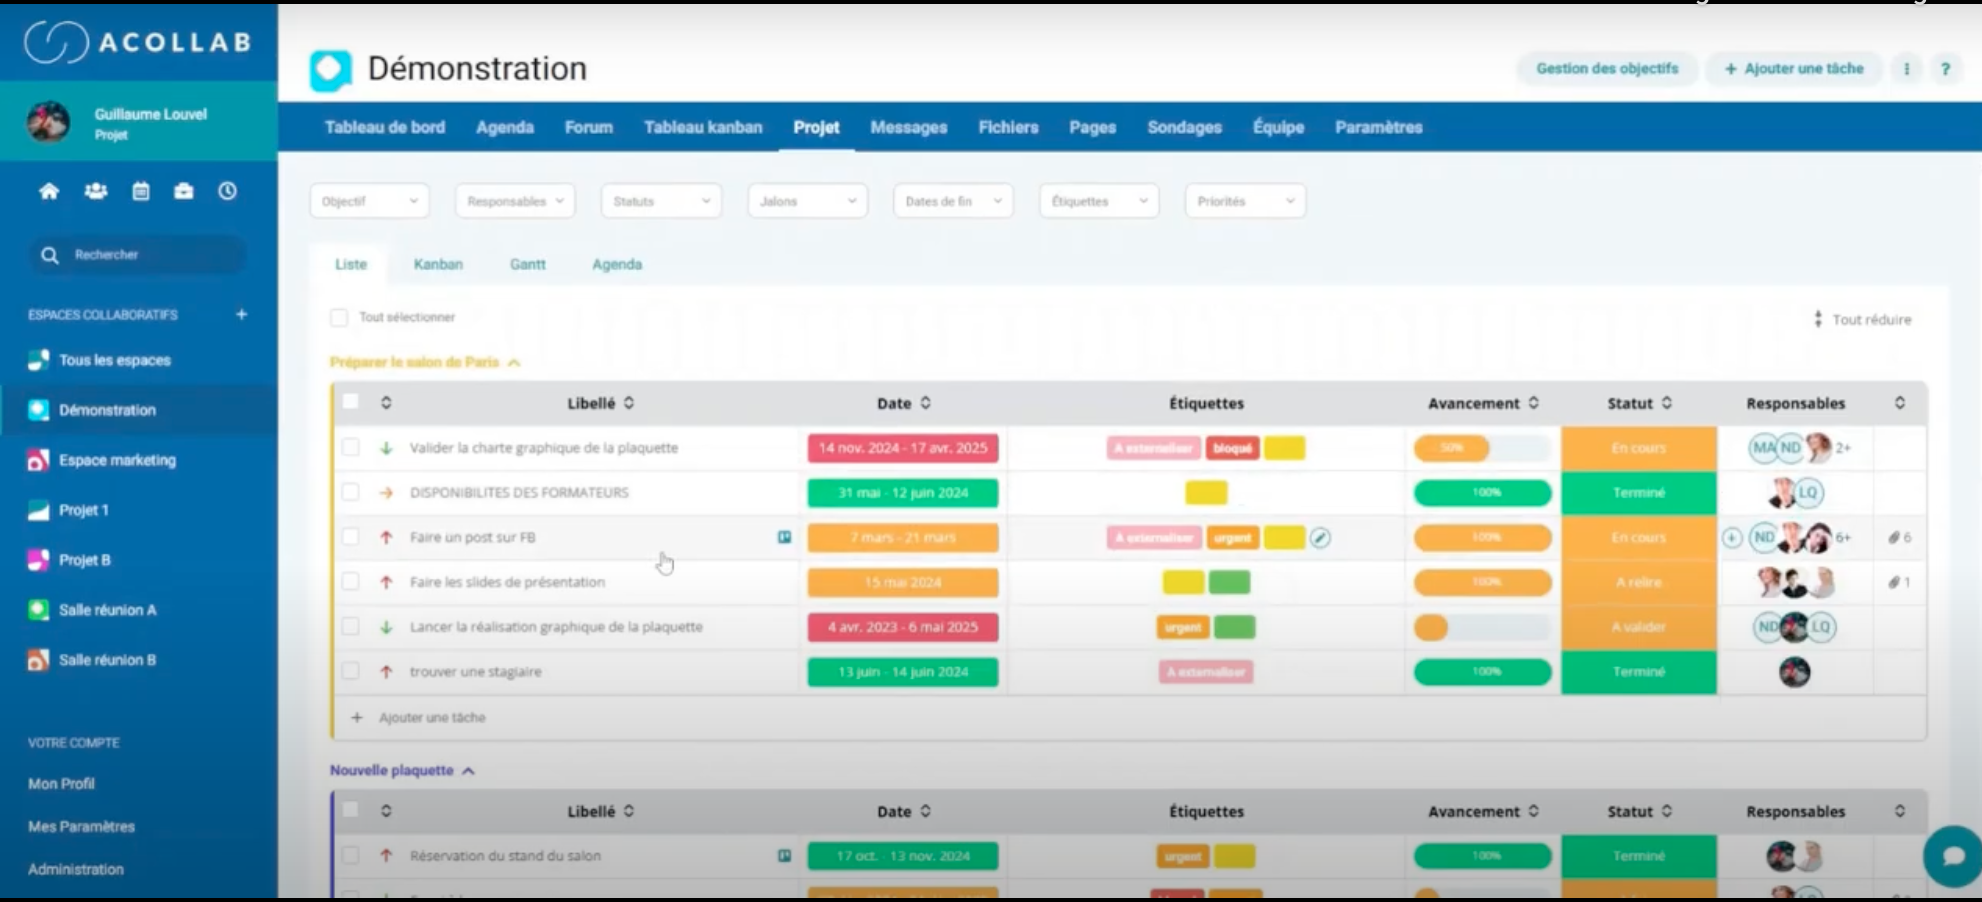This screenshot has width=1982, height=902.
Task: Open the Responsables filter dropdown
Action: pos(515,201)
